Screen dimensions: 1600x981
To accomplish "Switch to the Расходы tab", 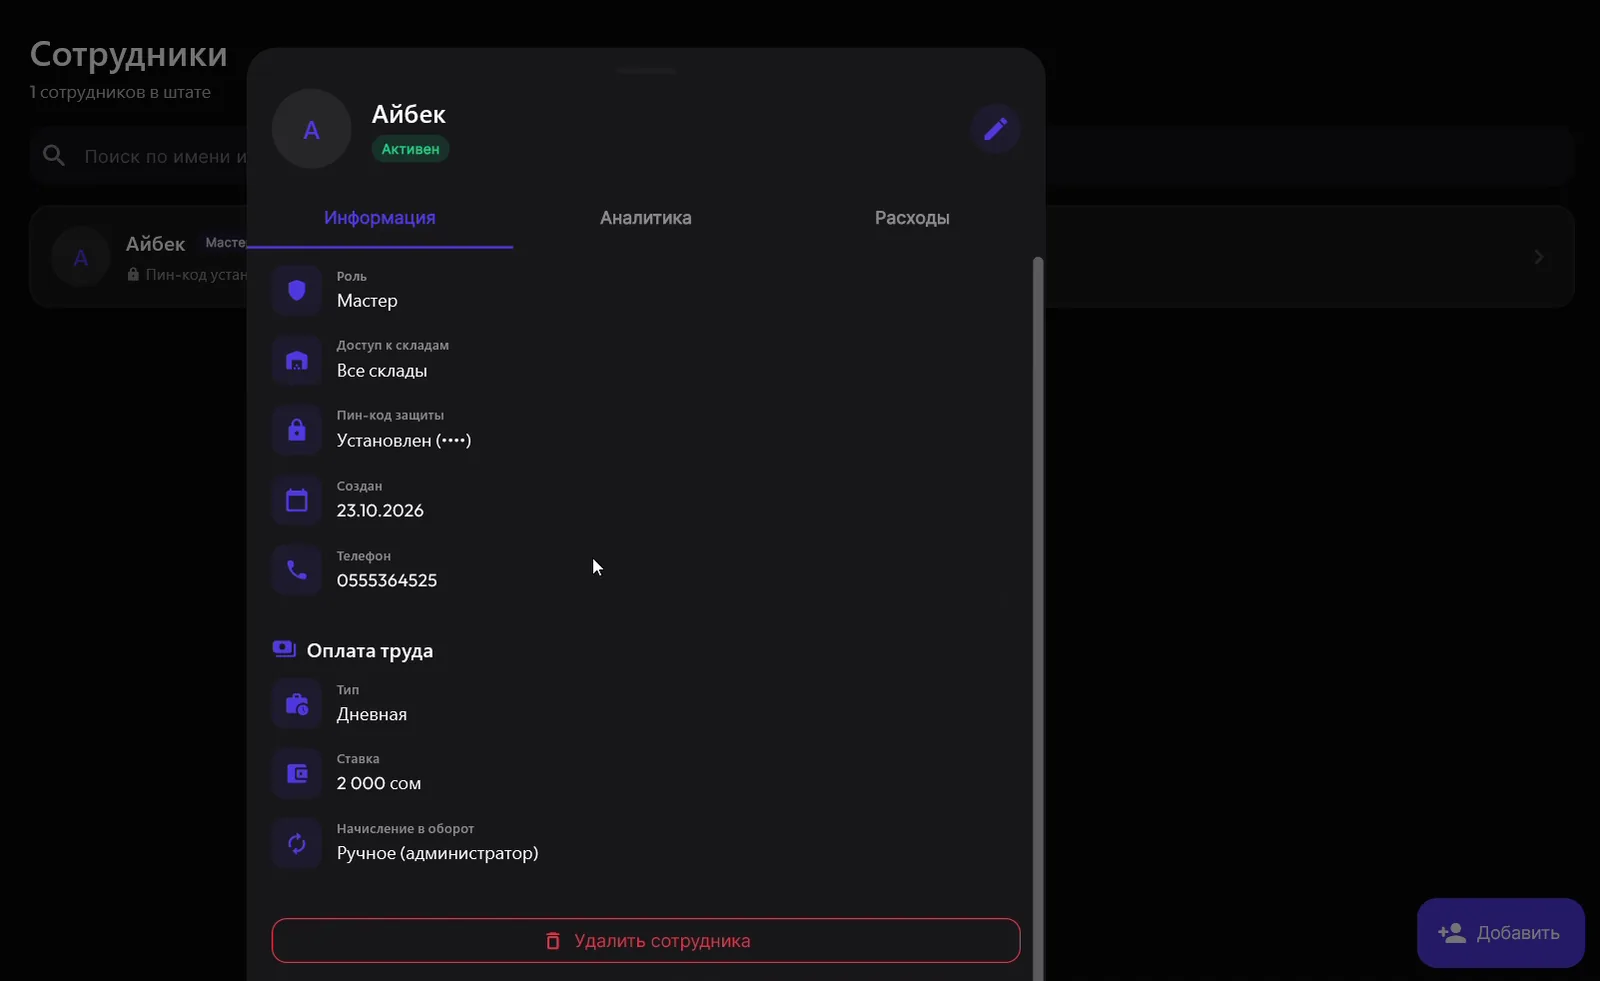I will tap(912, 218).
